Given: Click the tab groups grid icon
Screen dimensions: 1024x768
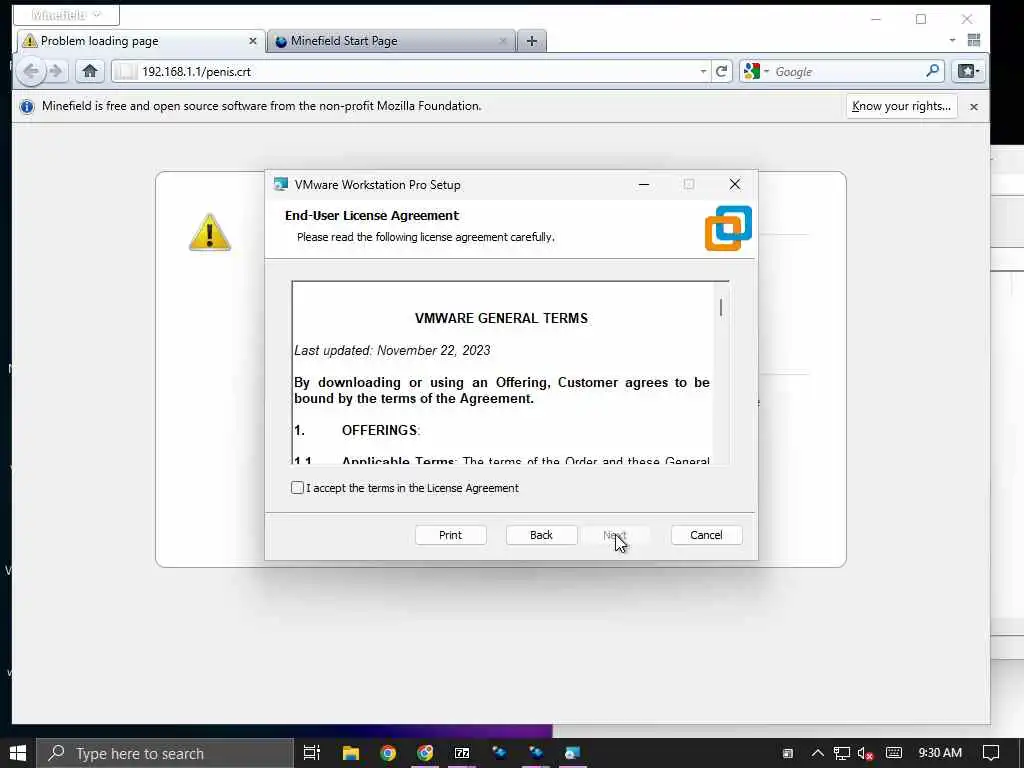Looking at the screenshot, I should tap(974, 40).
